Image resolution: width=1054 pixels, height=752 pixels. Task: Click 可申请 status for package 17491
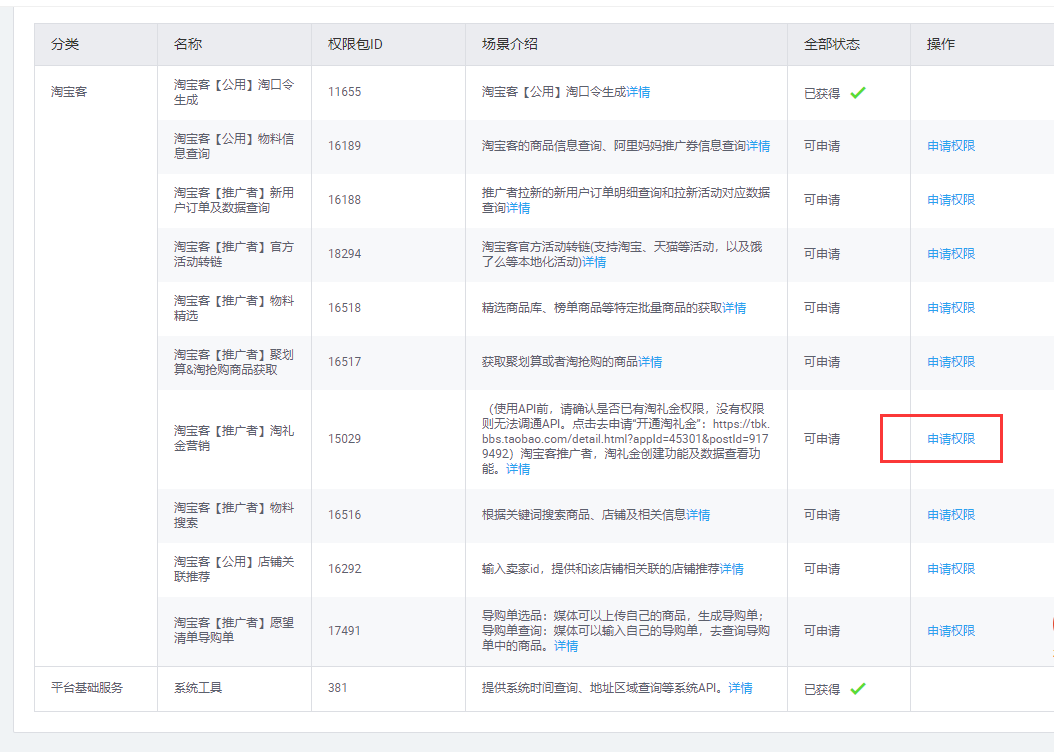821,630
